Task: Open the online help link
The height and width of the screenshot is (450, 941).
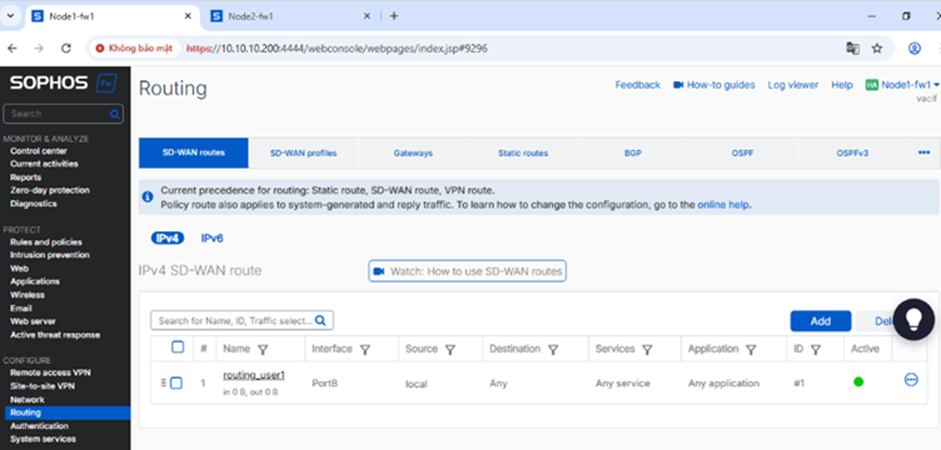Action: [x=723, y=205]
